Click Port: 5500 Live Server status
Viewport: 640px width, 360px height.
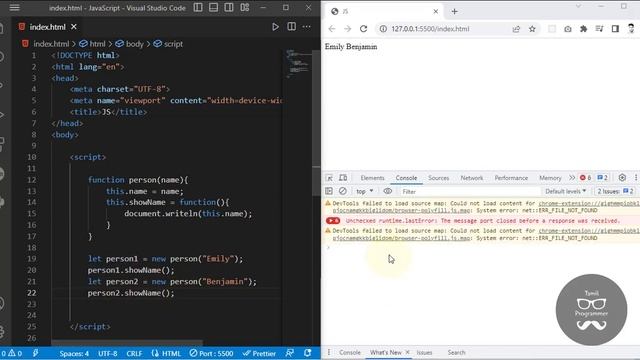point(211,353)
